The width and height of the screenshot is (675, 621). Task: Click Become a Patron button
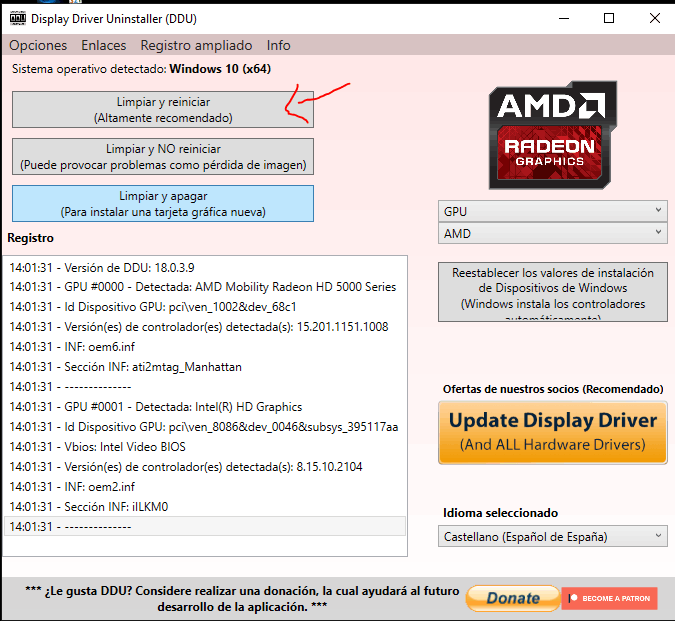[x=610, y=598]
